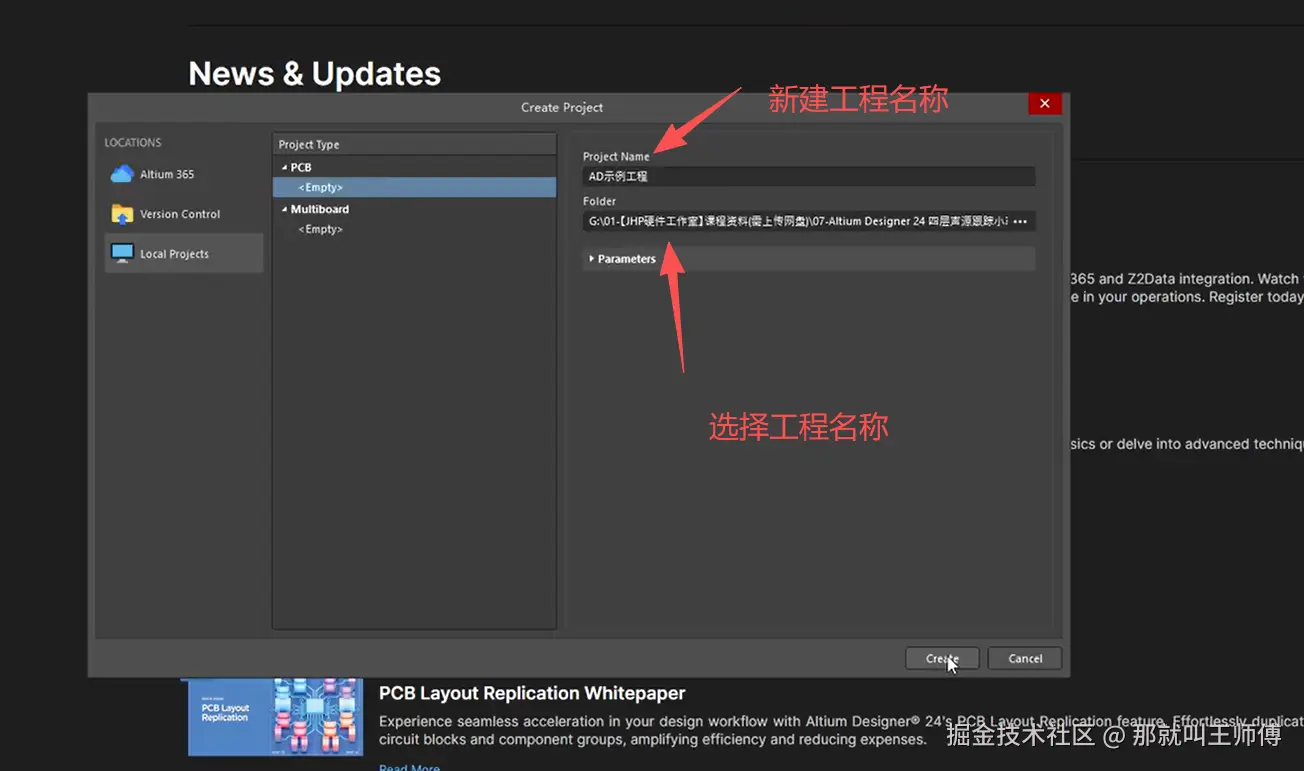Collapse the PCB project type group

[x=284, y=168]
